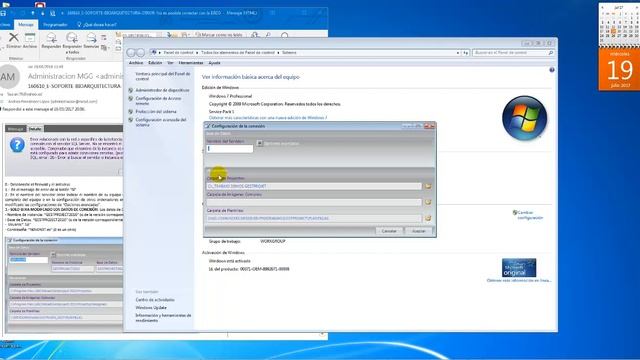Click the Archivar button in Outlook ribbon
This screenshot has width=640, height=360.
pos(30,41)
